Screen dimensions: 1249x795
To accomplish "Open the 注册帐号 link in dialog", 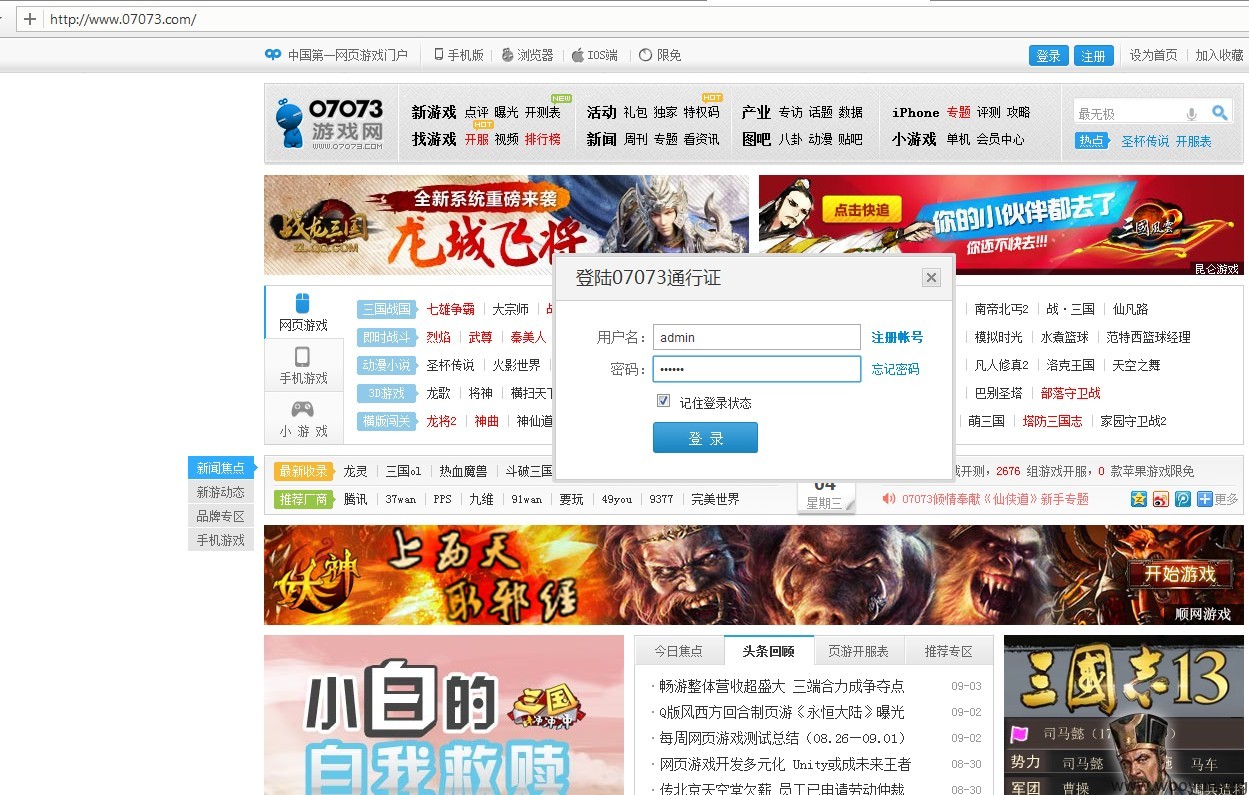I will point(897,338).
